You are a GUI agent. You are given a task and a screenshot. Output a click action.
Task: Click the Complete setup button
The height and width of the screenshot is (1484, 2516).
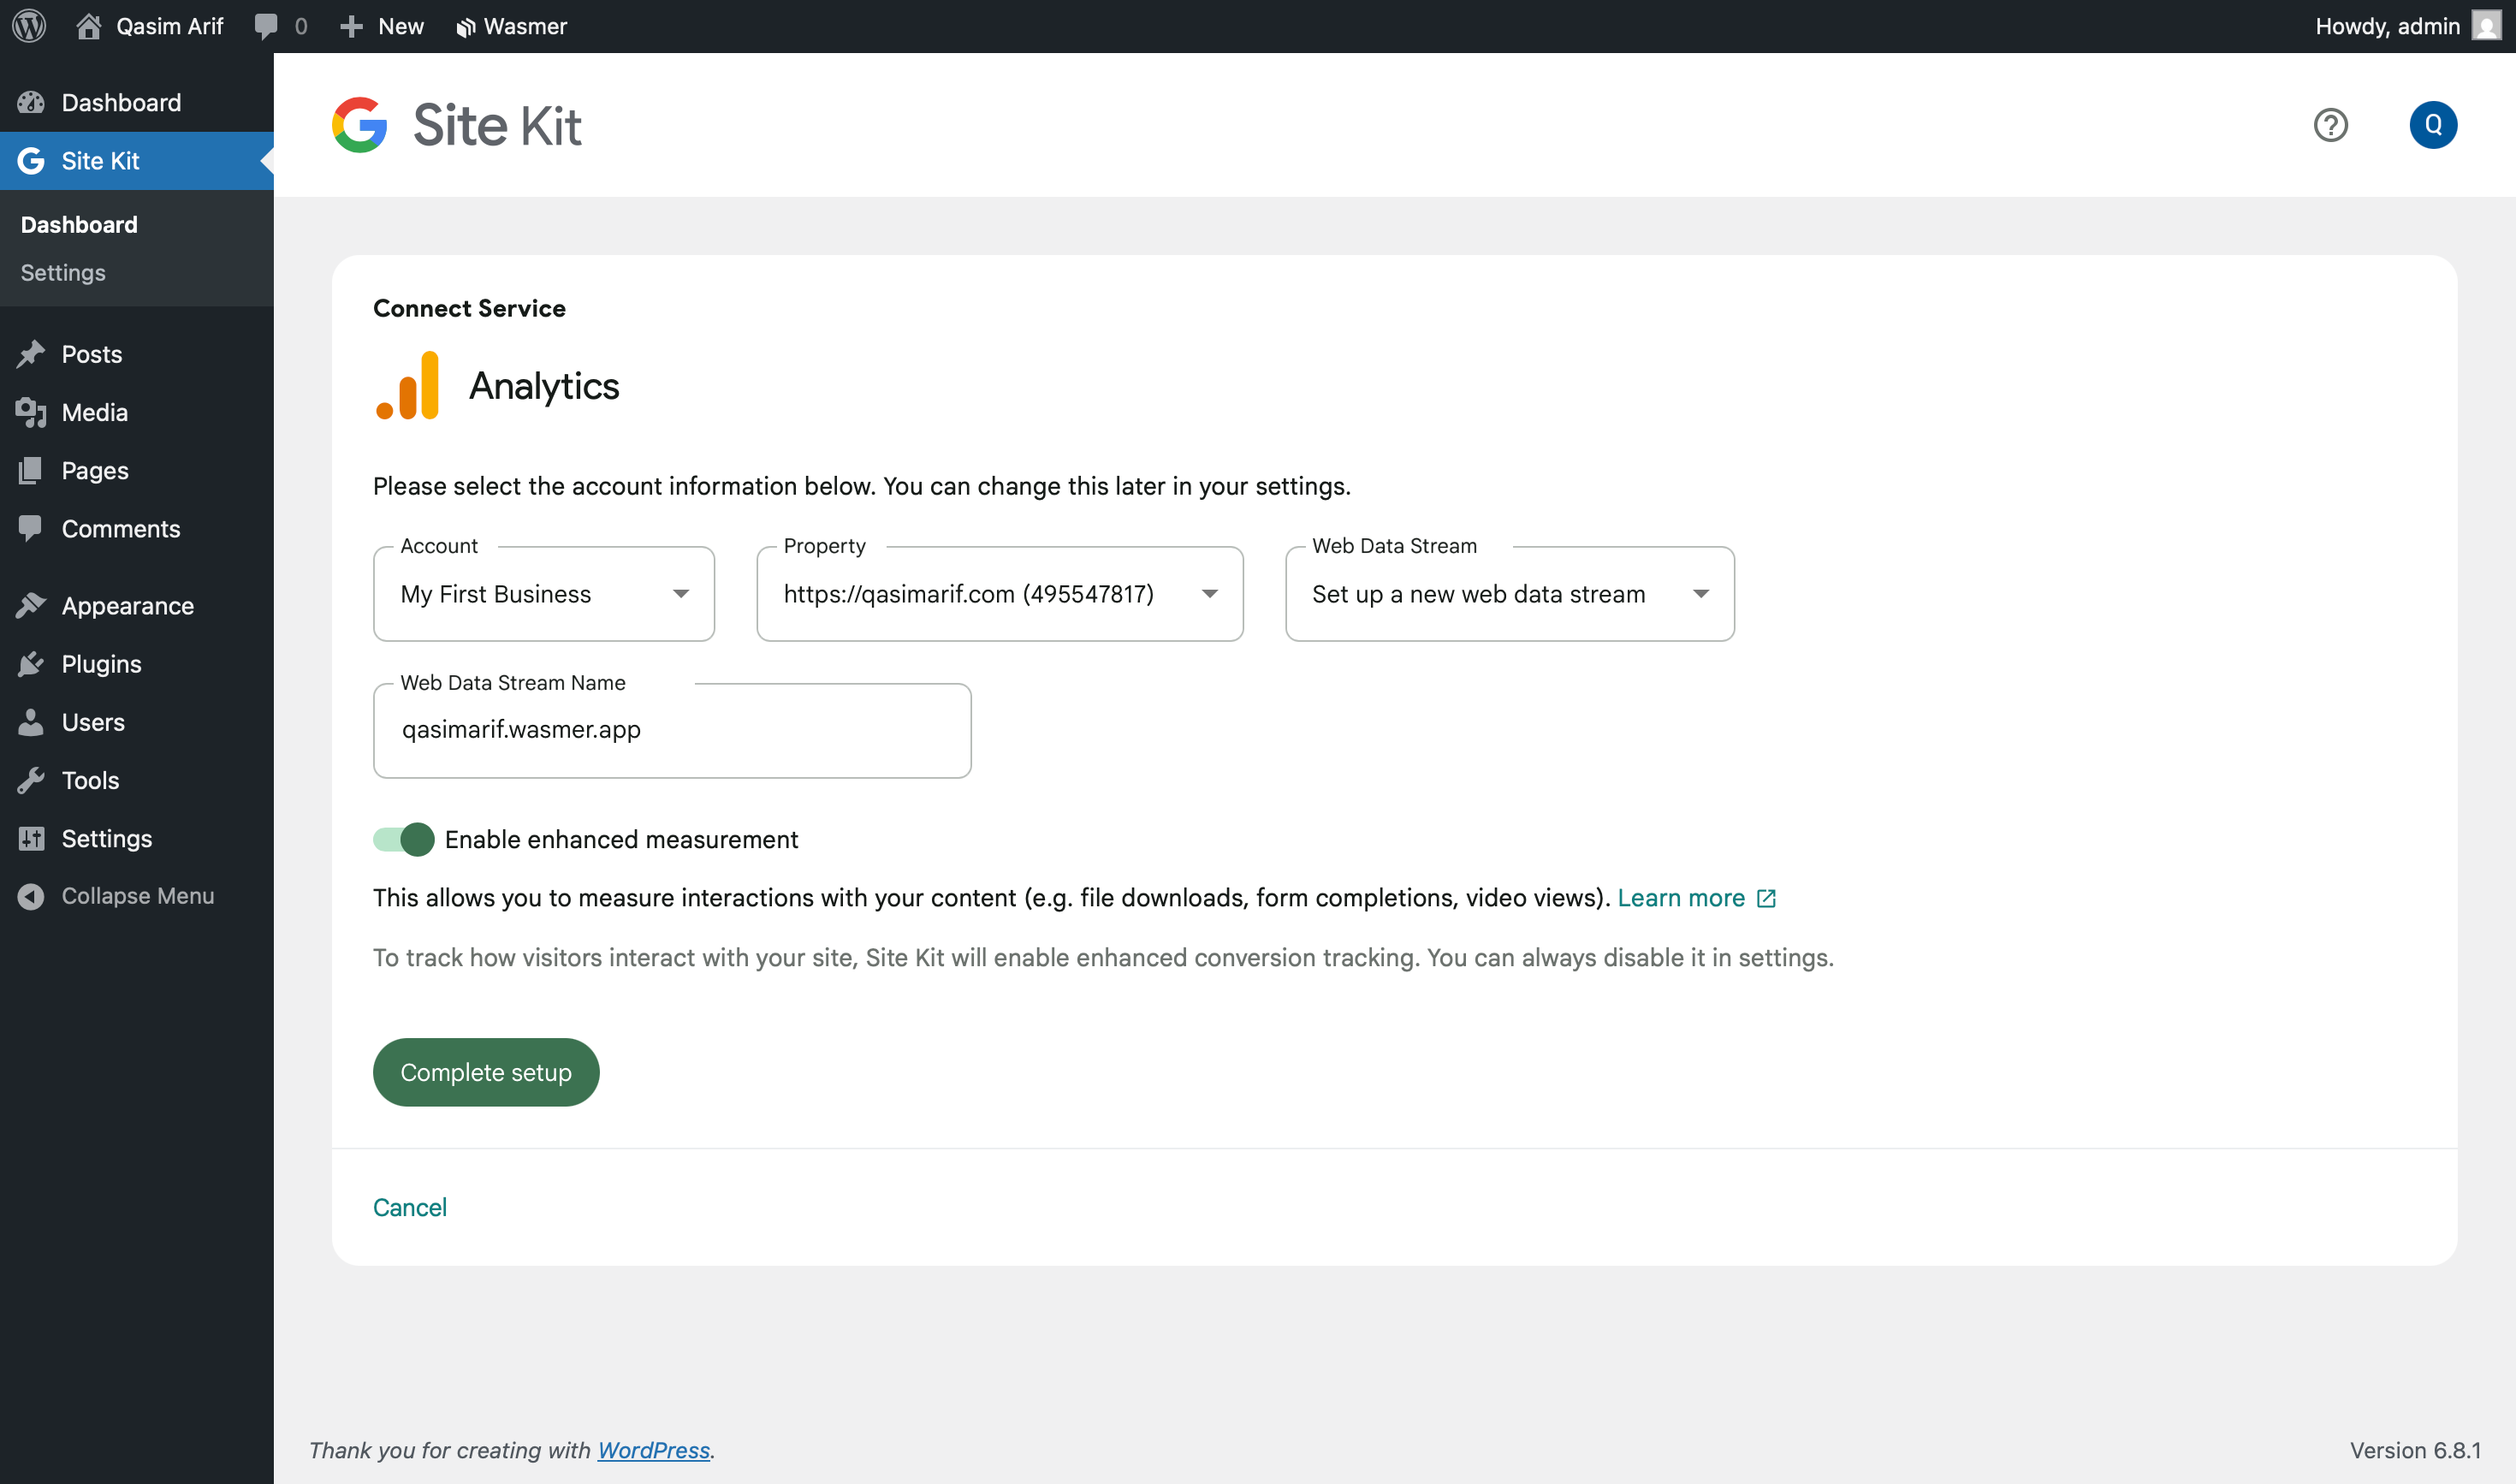[x=486, y=1072]
